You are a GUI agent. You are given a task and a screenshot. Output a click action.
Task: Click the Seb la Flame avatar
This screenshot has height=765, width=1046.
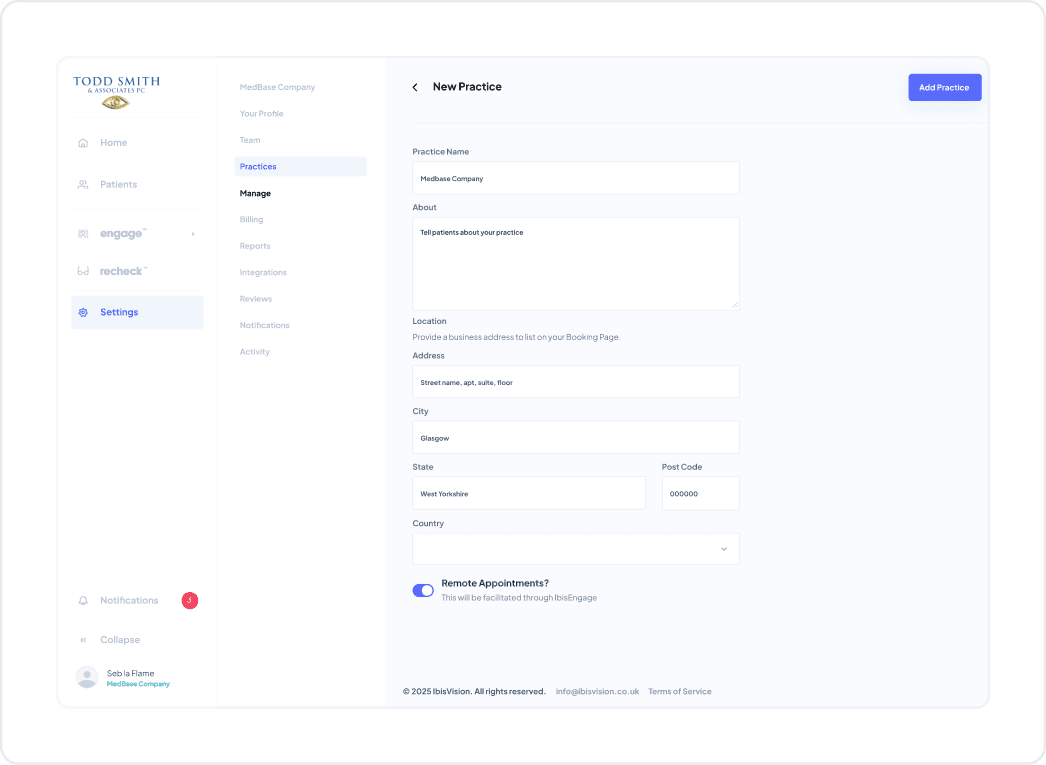click(x=87, y=678)
